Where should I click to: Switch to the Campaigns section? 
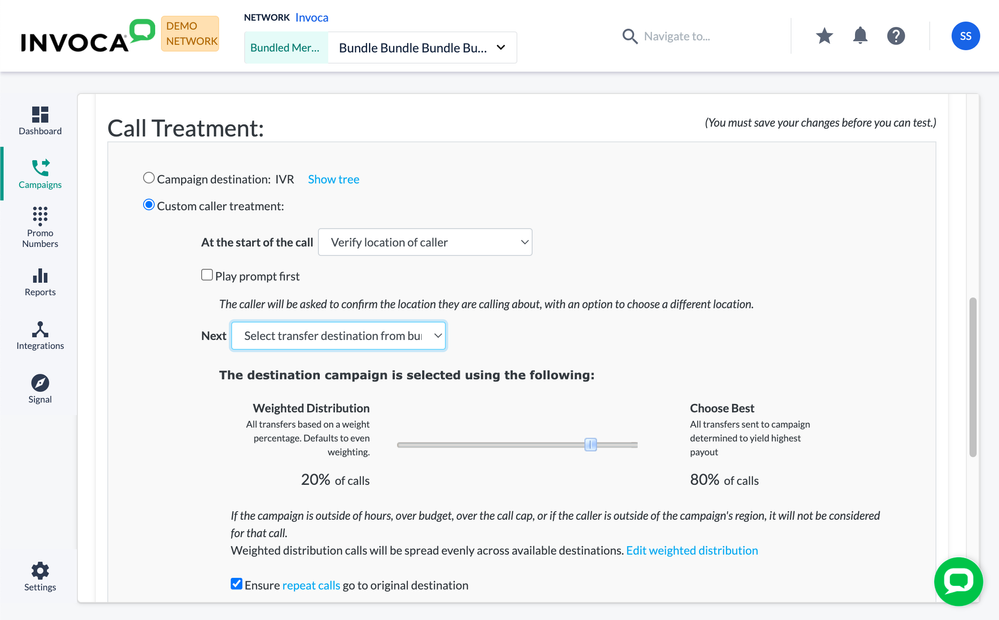coord(40,173)
